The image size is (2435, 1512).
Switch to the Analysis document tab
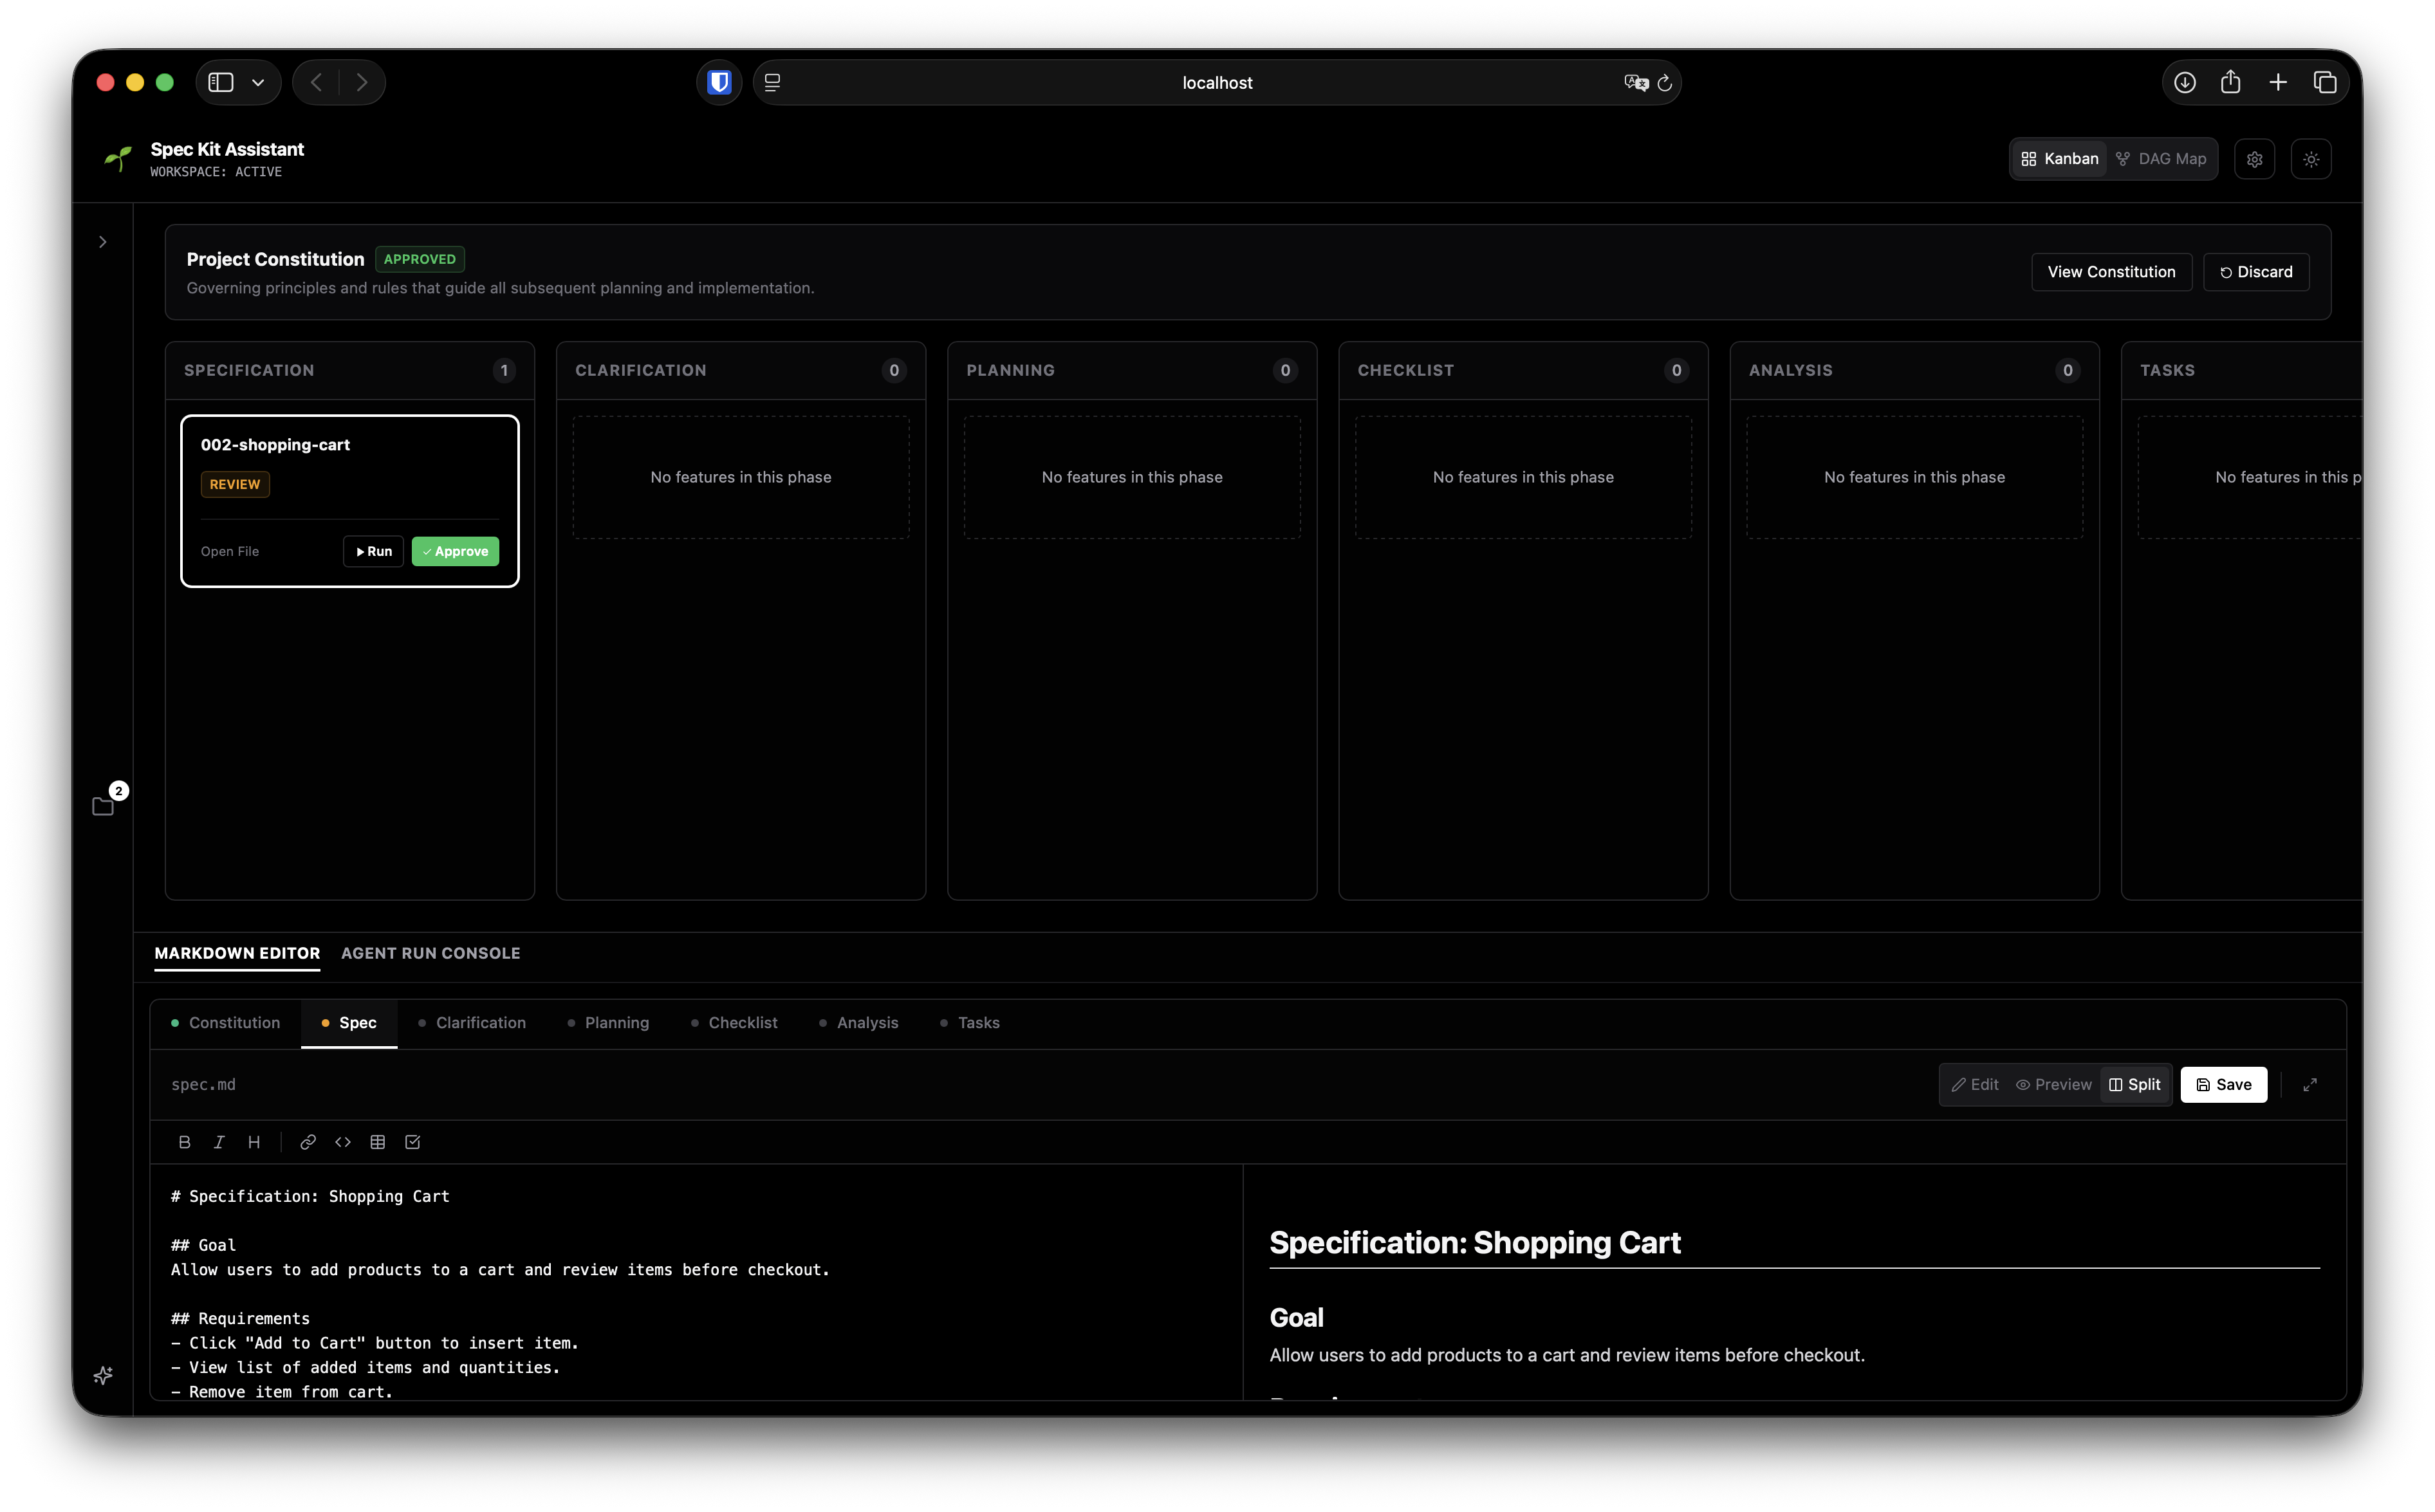click(859, 1022)
